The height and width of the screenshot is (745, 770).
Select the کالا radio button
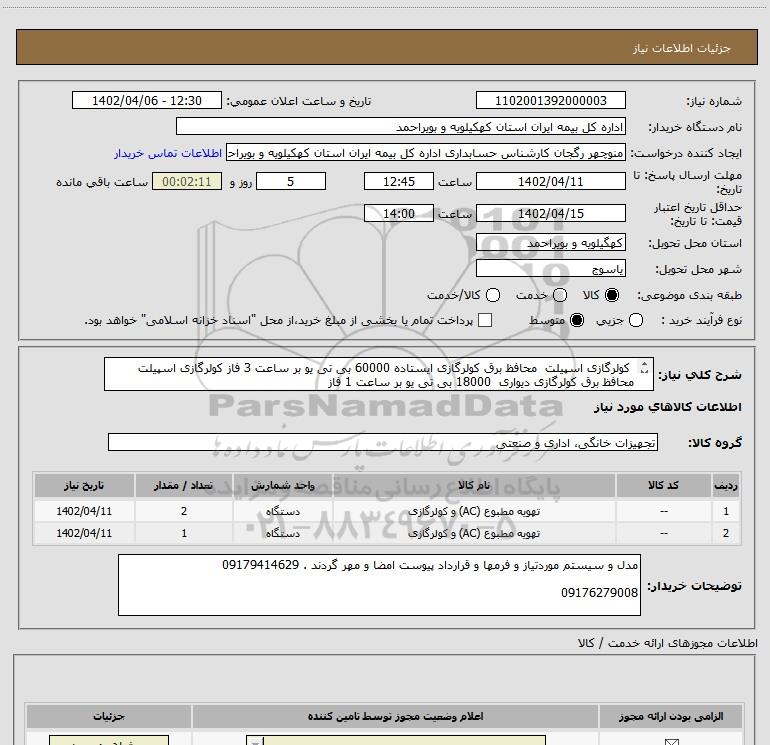(612, 295)
